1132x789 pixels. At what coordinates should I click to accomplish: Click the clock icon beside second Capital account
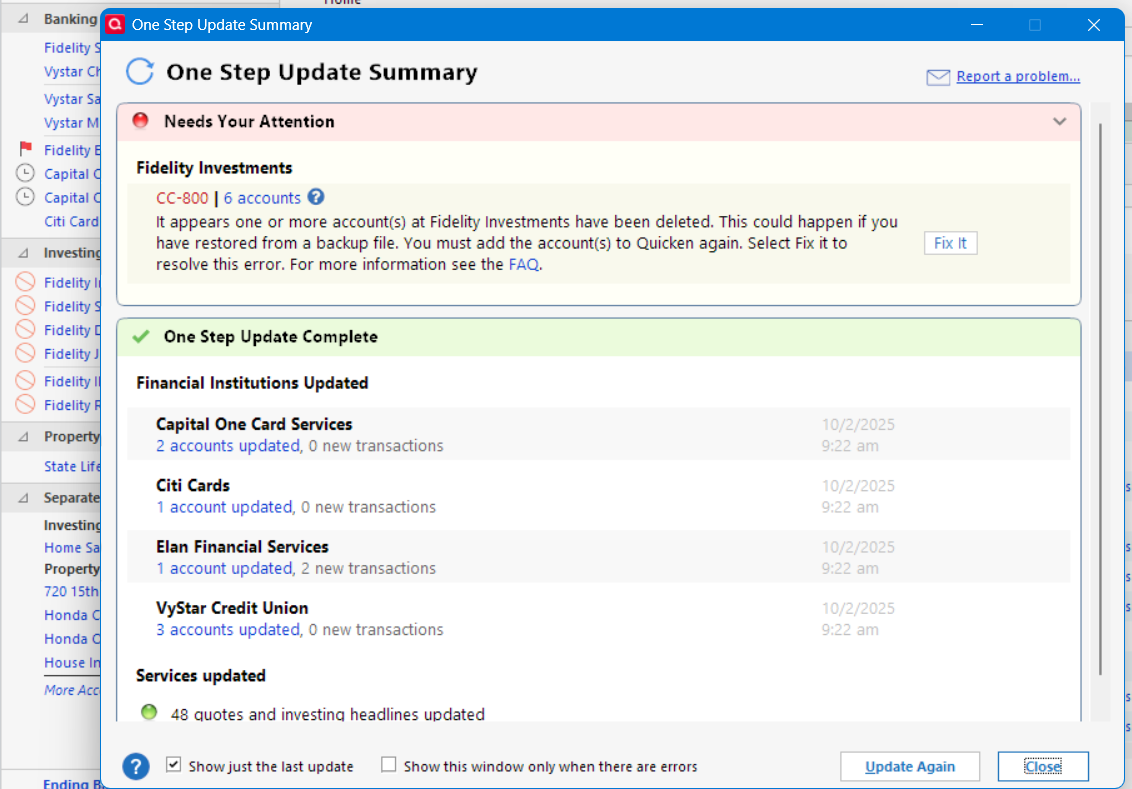tap(25, 197)
